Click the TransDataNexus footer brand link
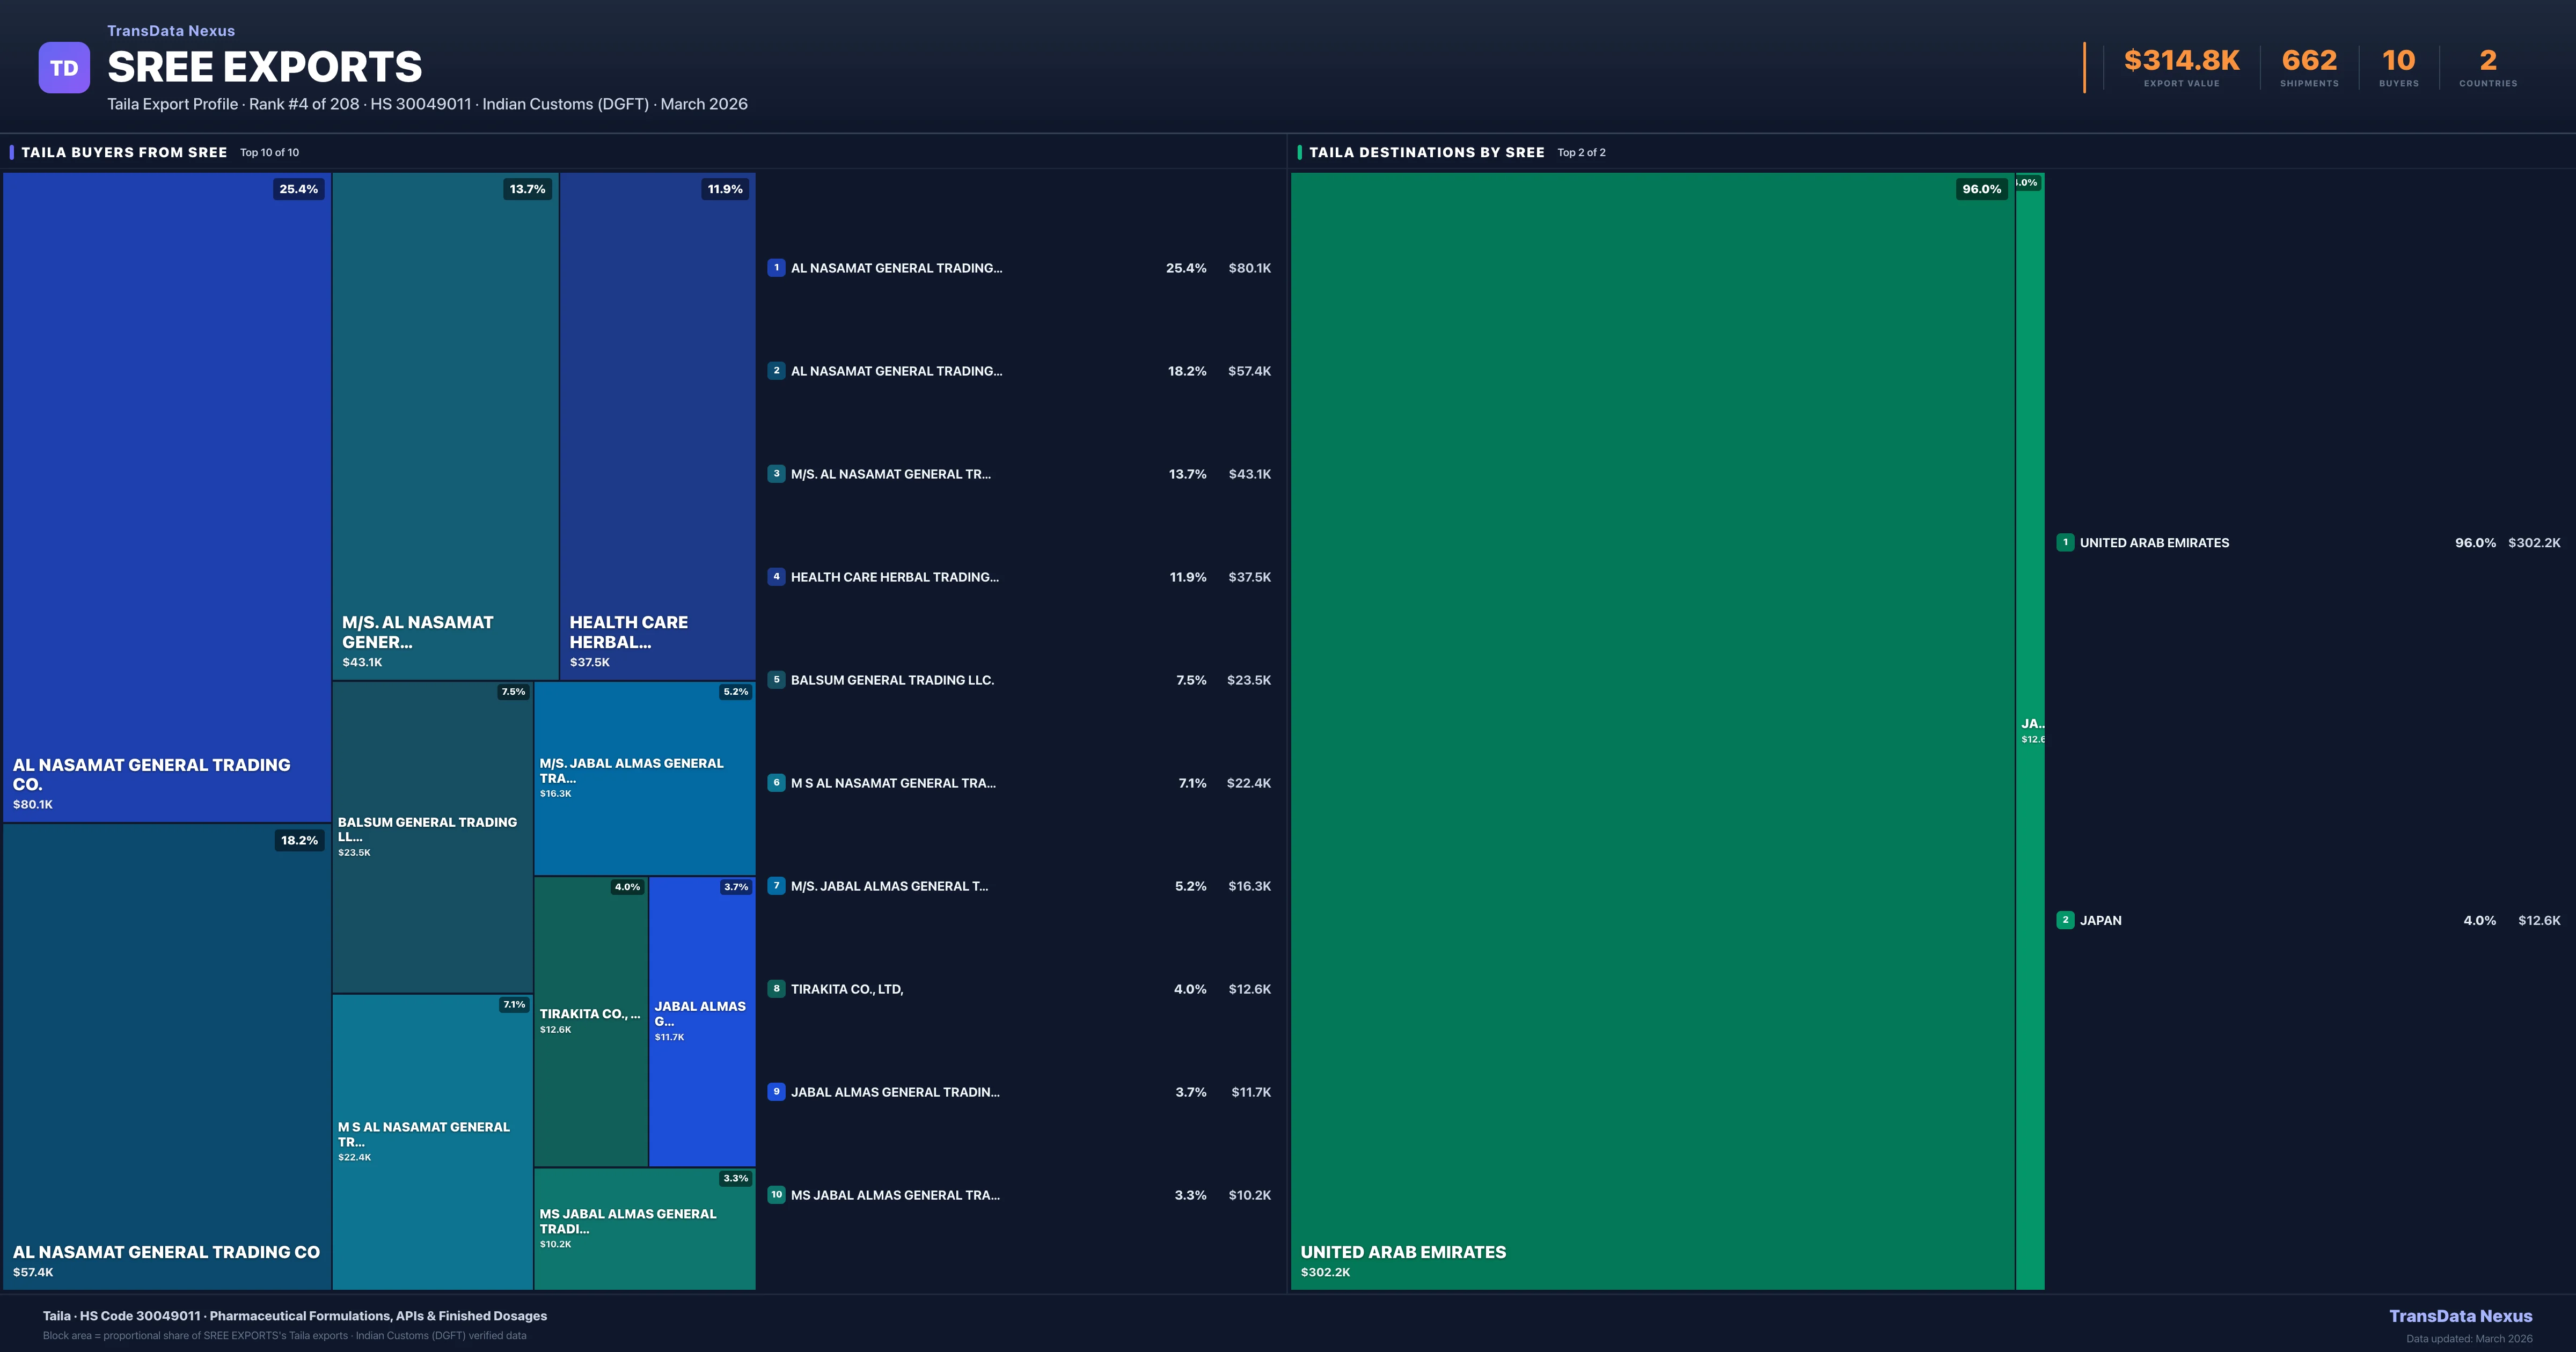Viewport: 2576px width, 1352px height. tap(2460, 1316)
